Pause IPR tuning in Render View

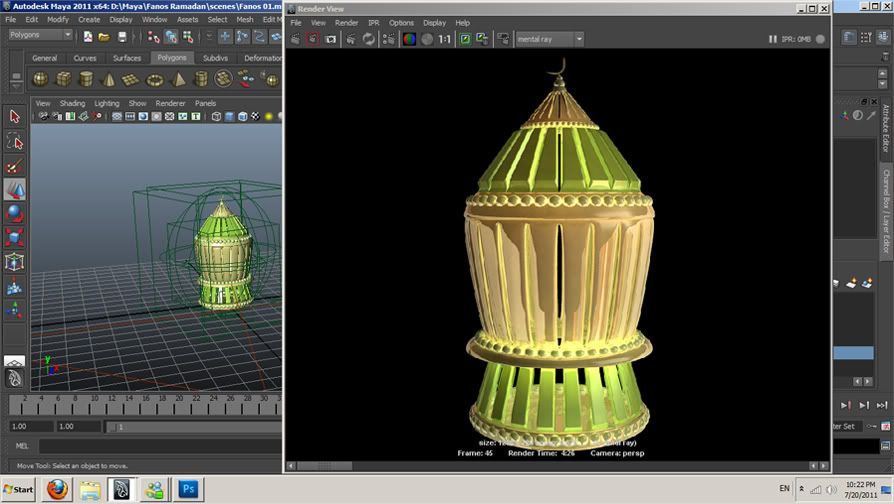(x=773, y=39)
